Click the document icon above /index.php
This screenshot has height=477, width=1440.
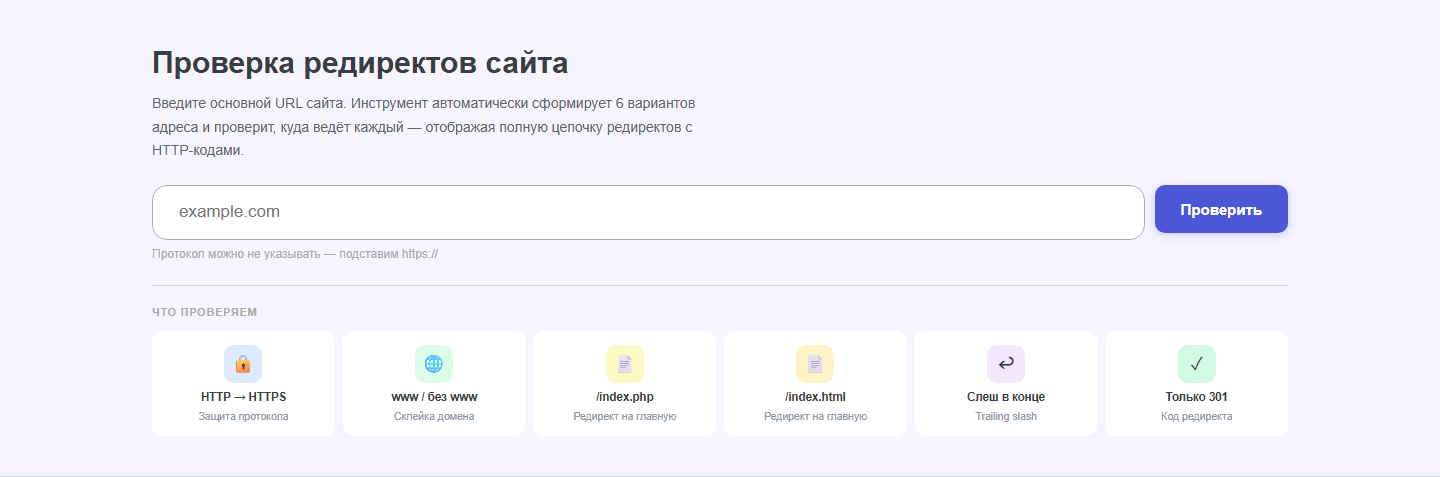(x=625, y=364)
